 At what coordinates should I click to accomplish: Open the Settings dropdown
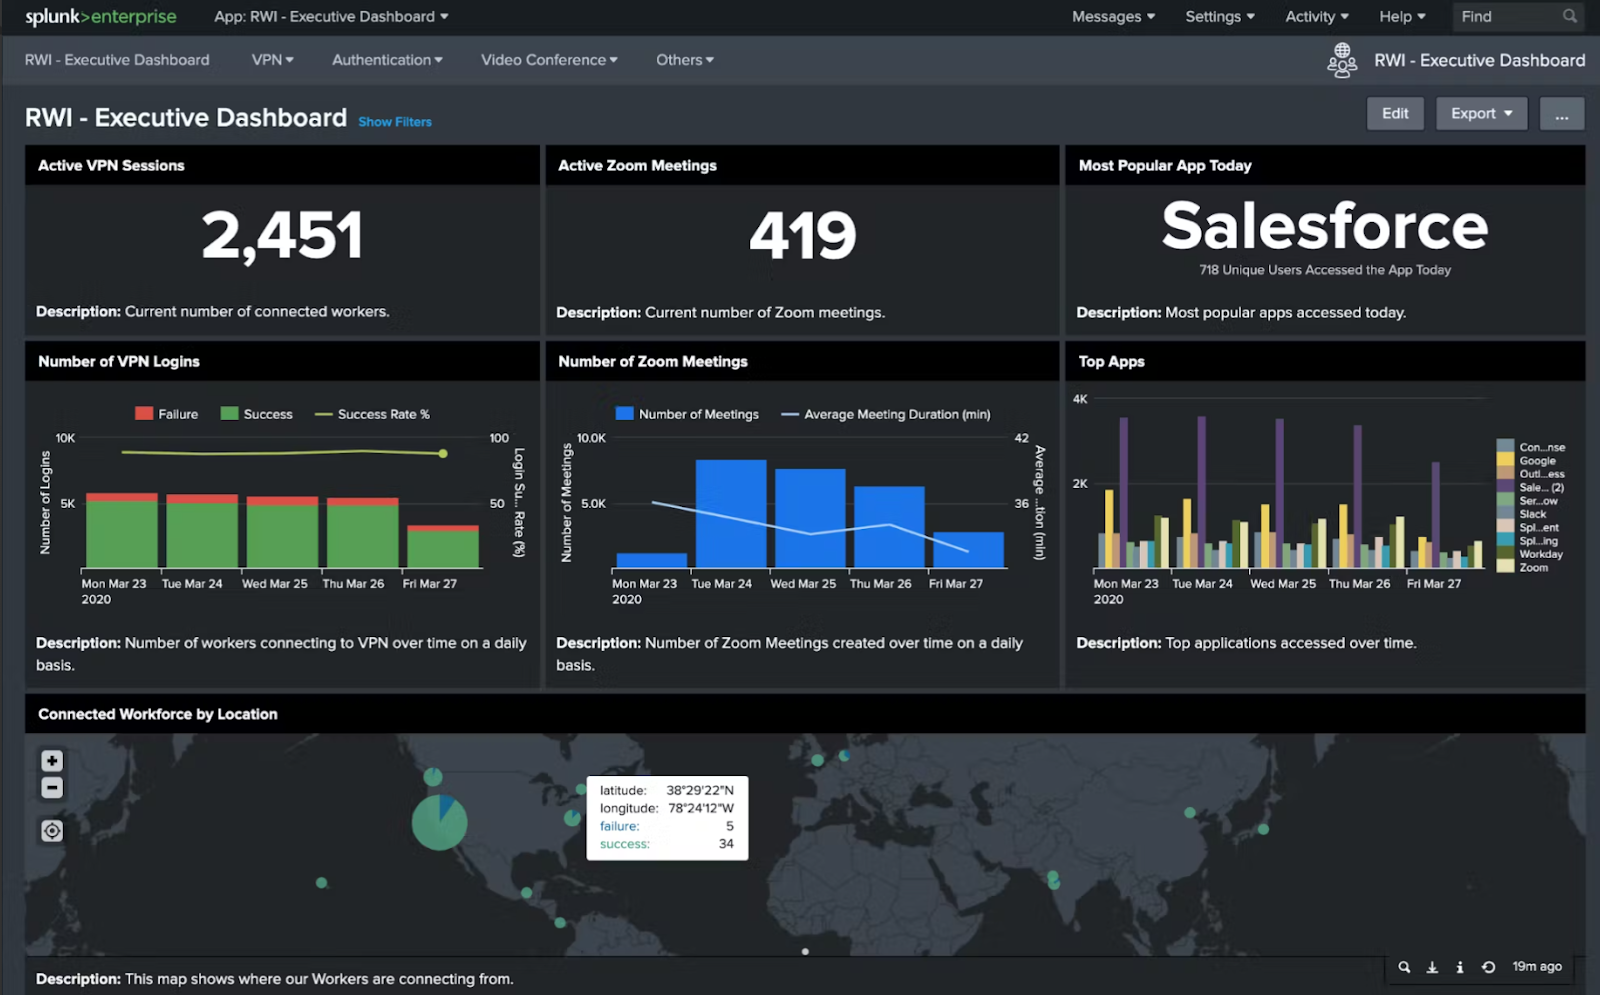1220,17
